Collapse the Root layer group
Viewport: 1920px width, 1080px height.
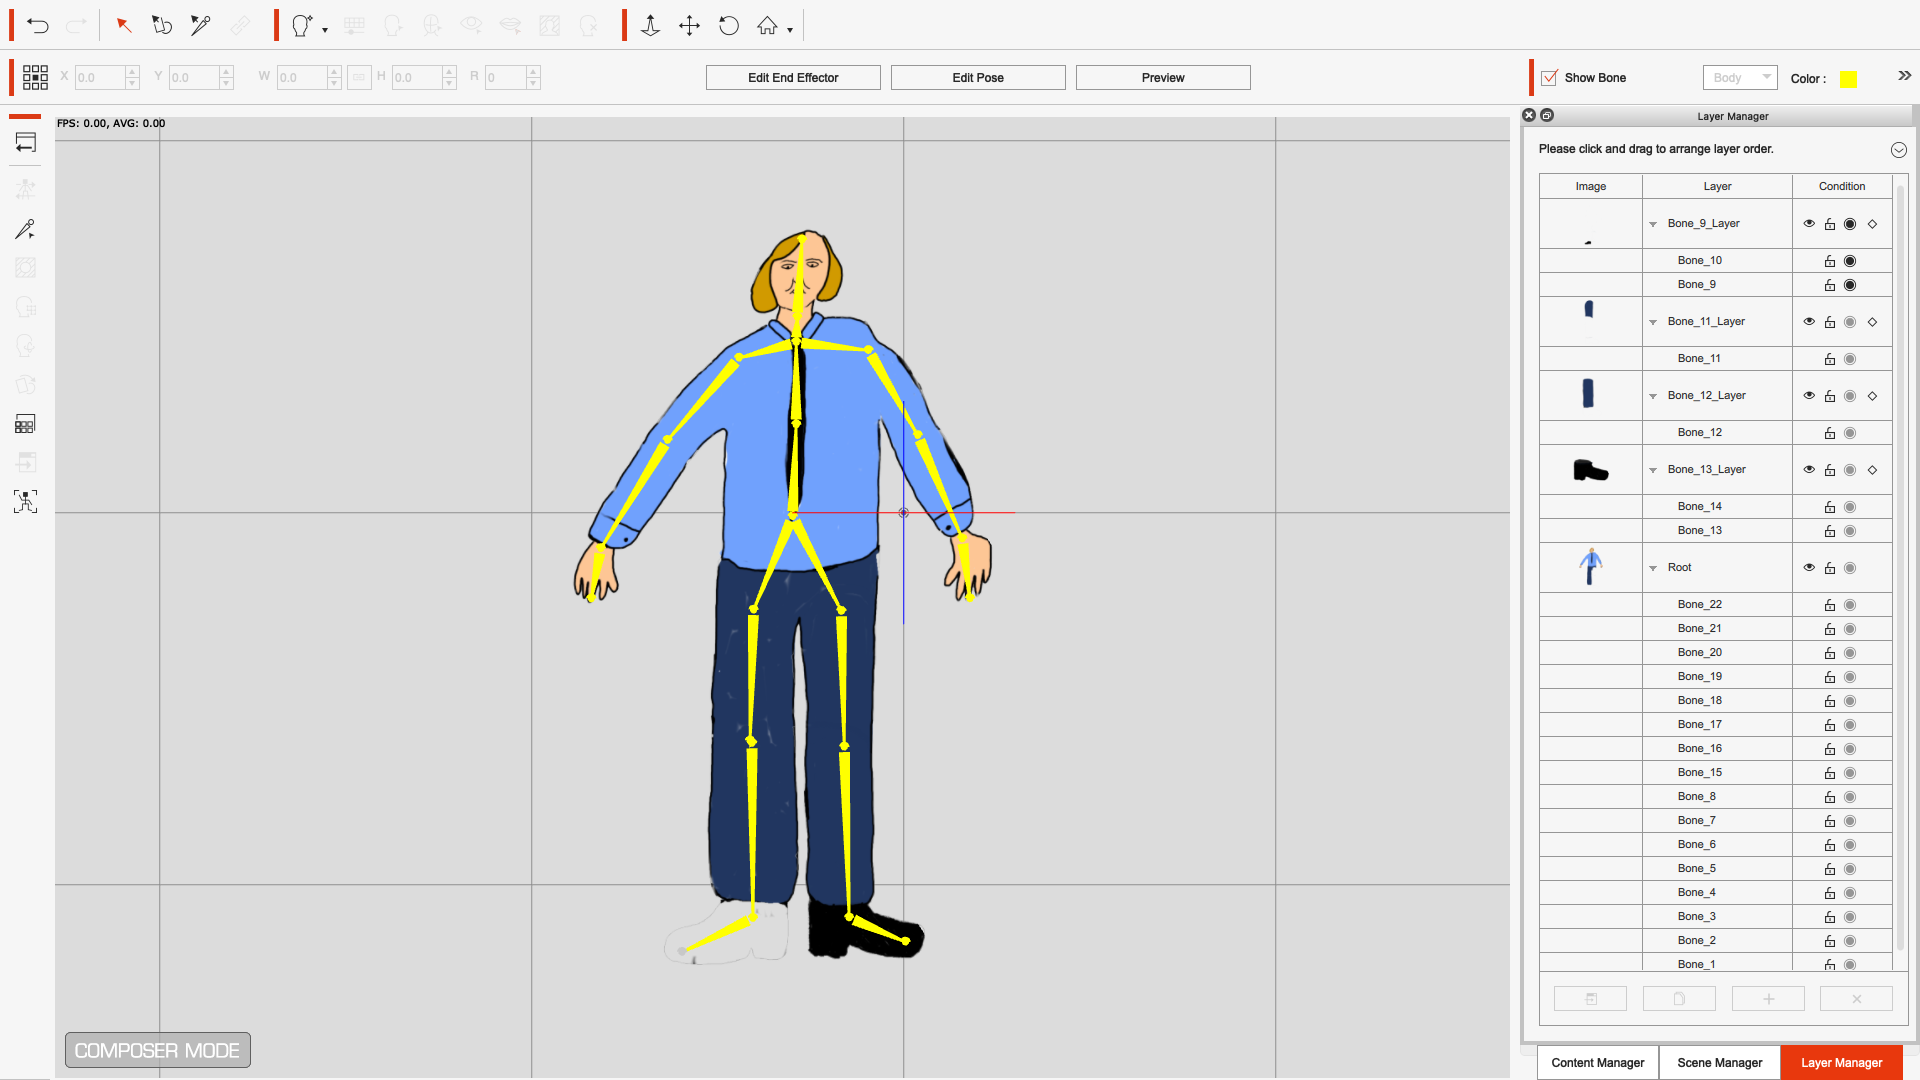click(1653, 568)
